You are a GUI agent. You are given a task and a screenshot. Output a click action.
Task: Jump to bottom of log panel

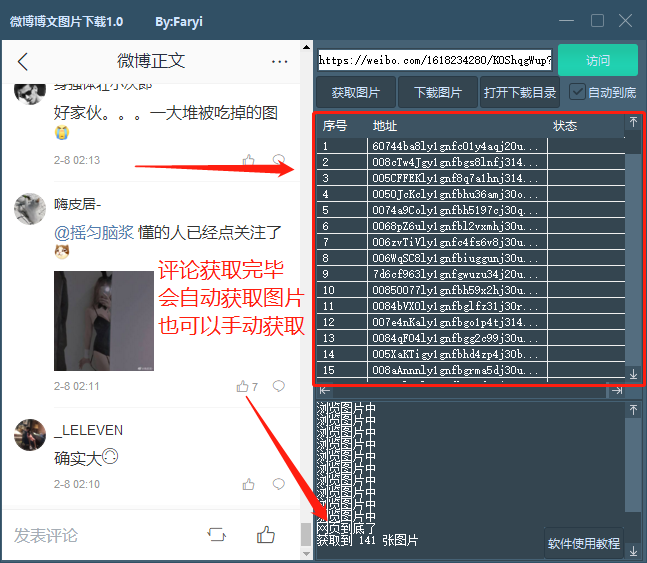pos(633,551)
